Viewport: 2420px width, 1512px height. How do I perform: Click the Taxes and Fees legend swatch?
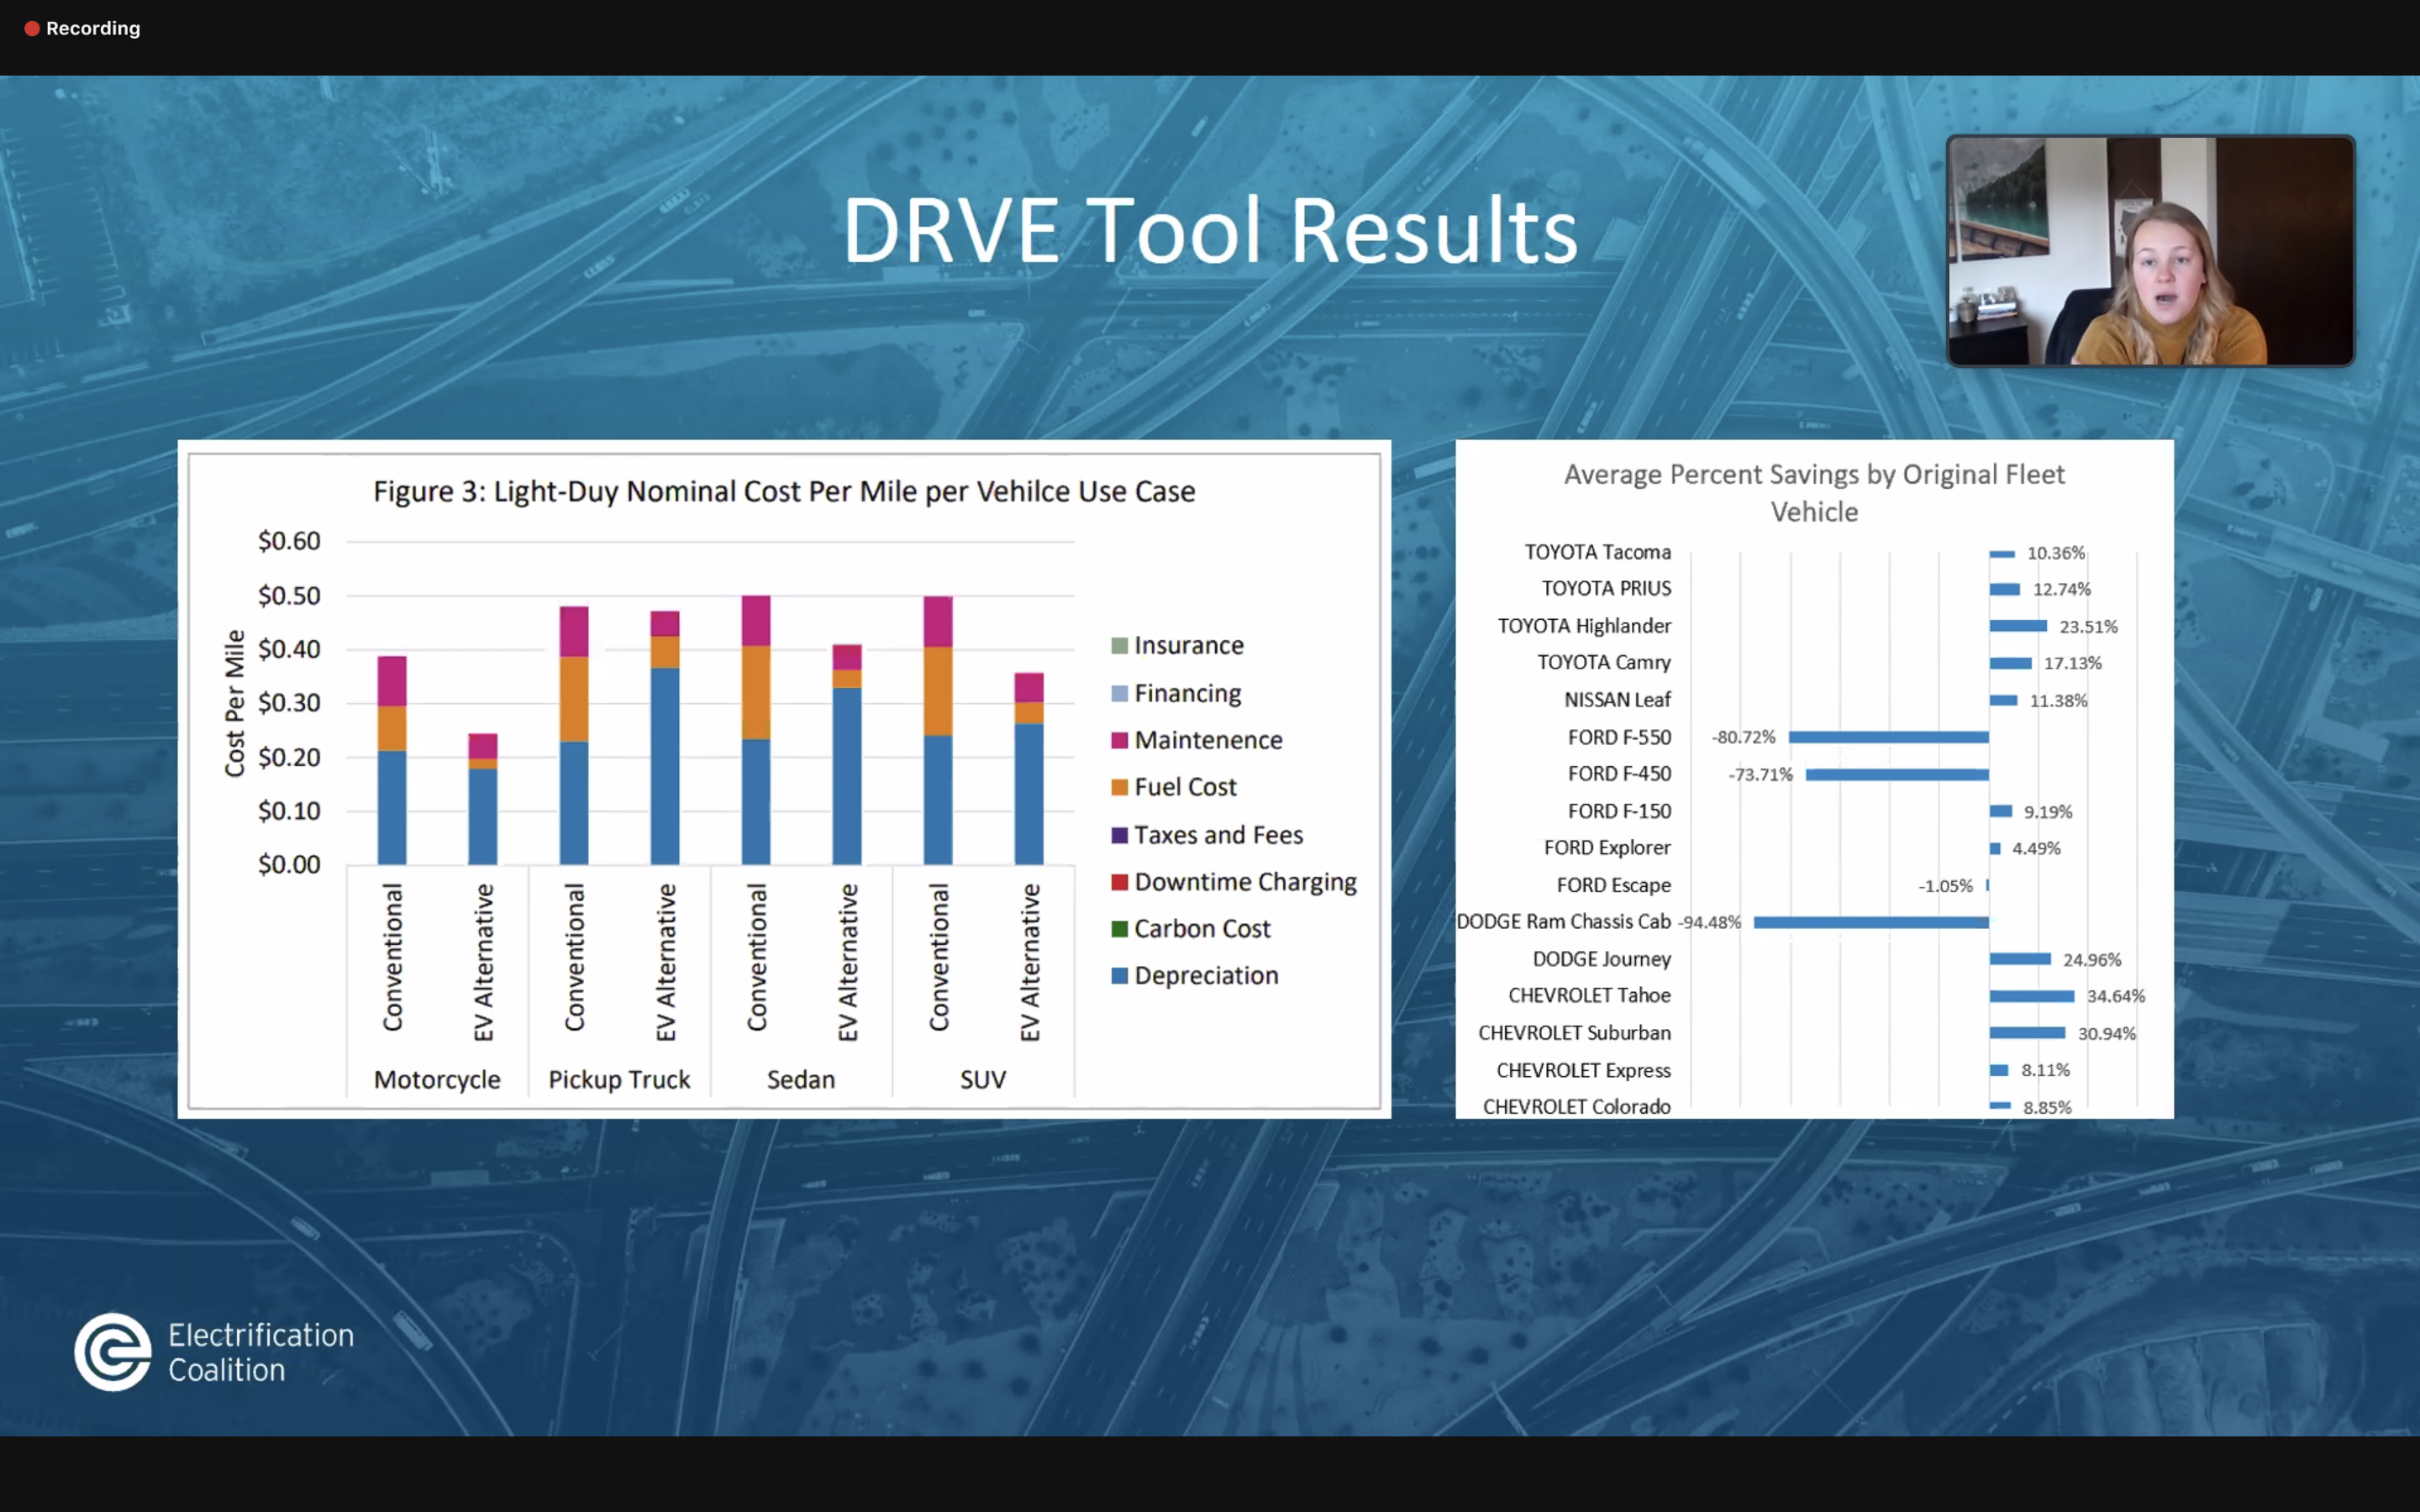1119,834
